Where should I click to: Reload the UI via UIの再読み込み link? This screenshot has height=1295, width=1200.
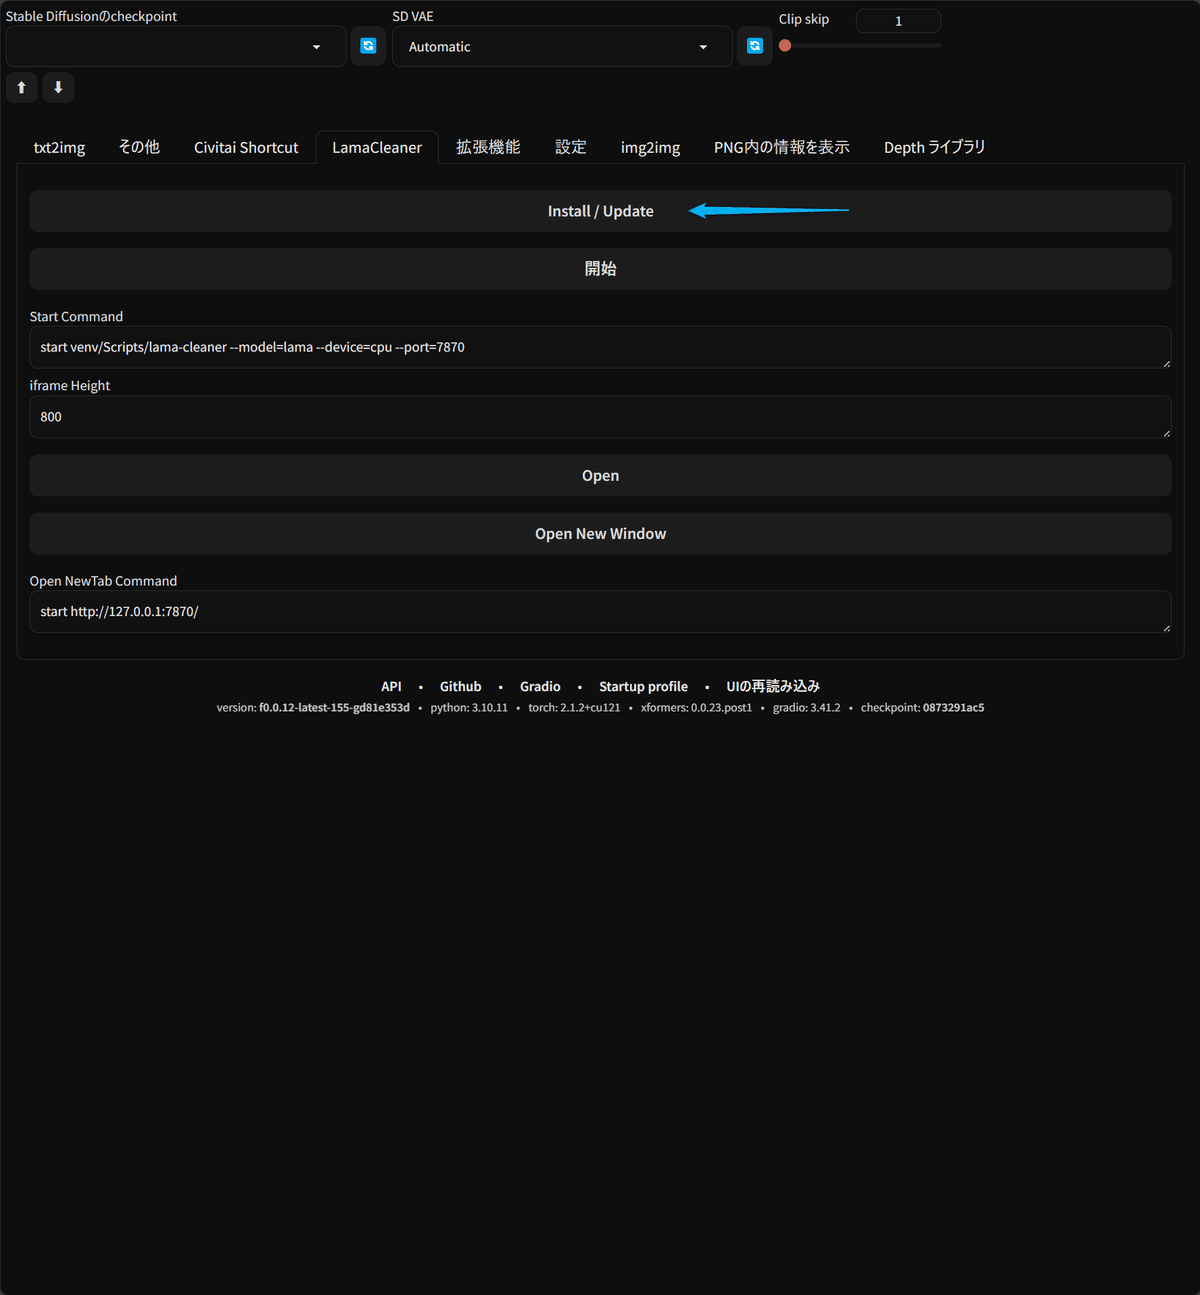pos(773,686)
